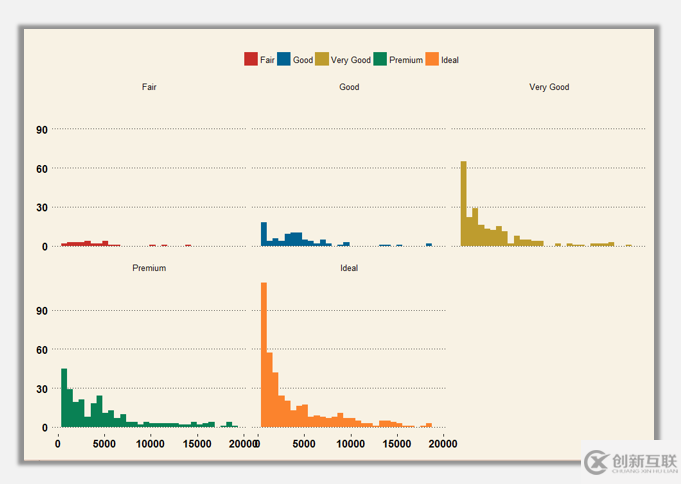Screen dimensions: 681x484
Task: Click the tallest blue bar in Good histogram
Action: [x=264, y=234]
